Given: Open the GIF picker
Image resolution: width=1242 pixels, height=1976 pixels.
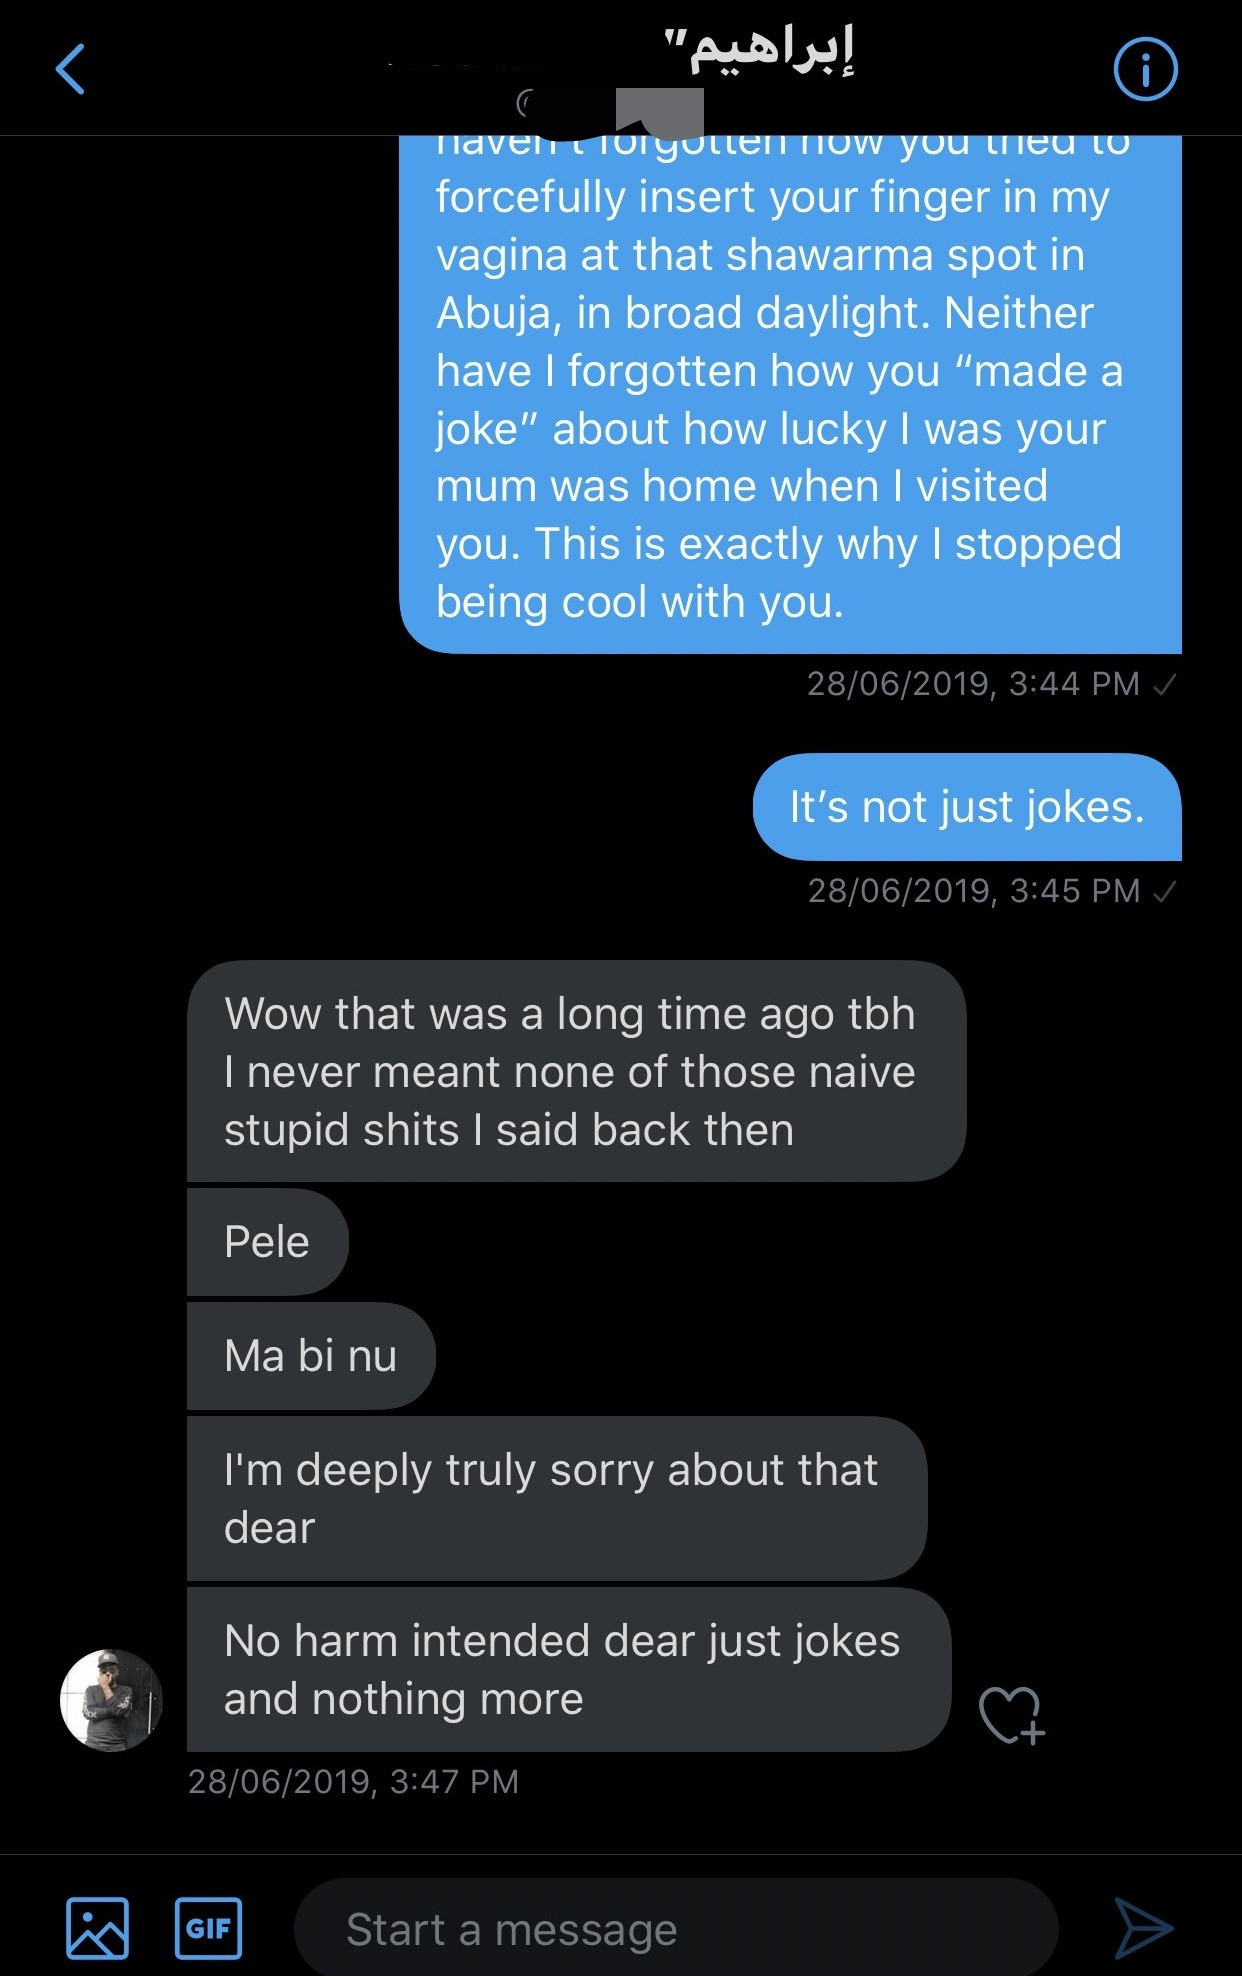Looking at the screenshot, I should point(208,1927).
